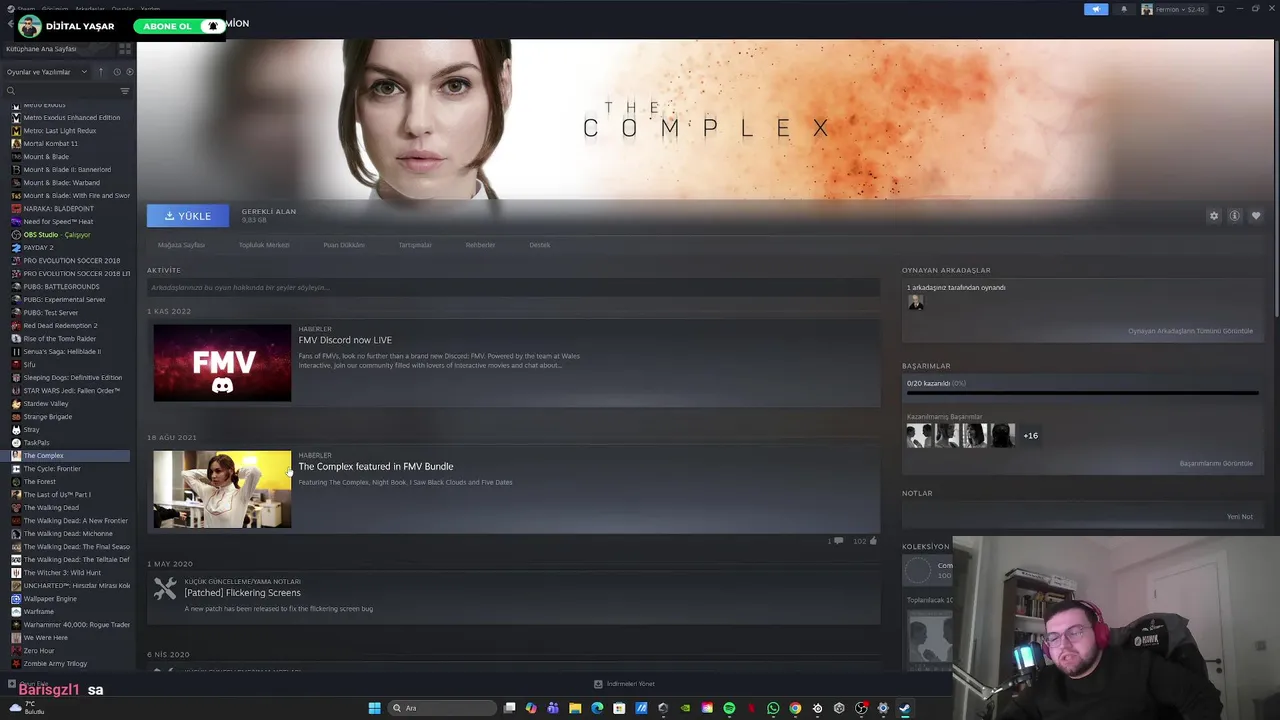Click Yeni Not to add note

(1240, 517)
